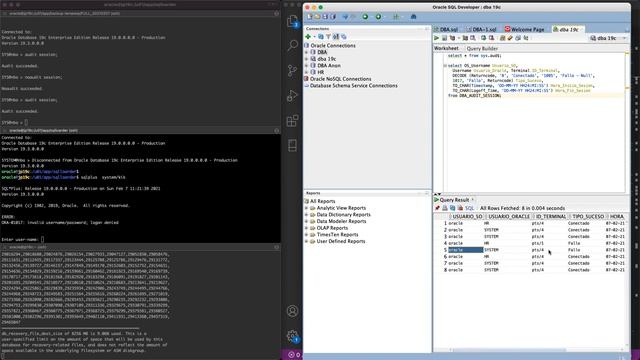The width and height of the screenshot is (640, 360).
Task: Click the SQL History icon in worksheet toolbar
Action: 518,38
